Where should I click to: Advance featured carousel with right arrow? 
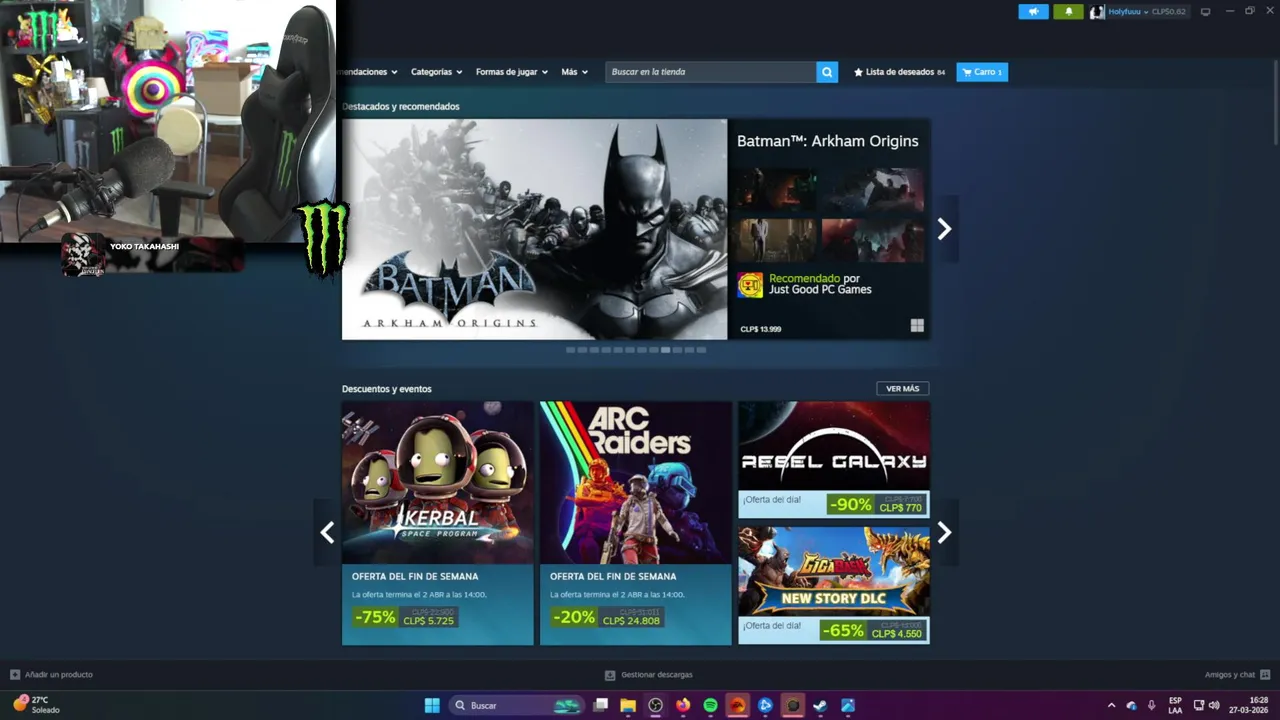click(x=944, y=229)
